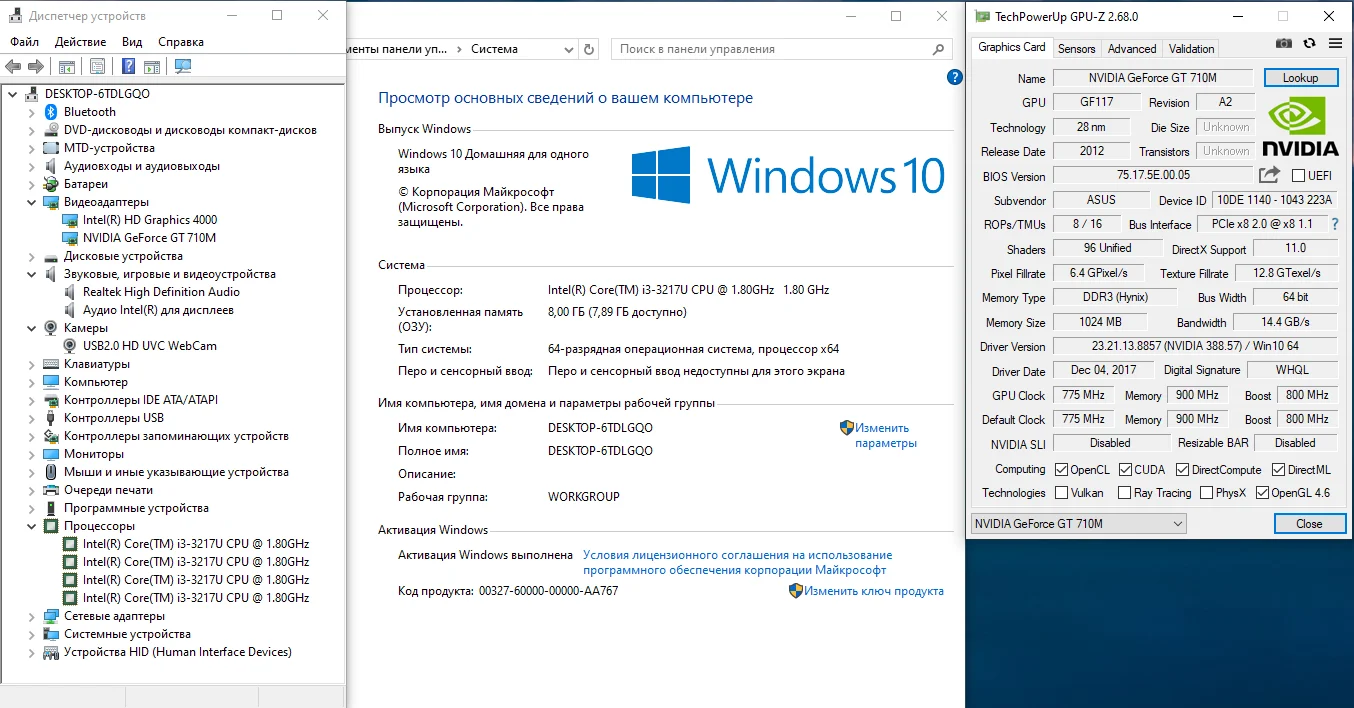The image size is (1354, 708).
Task: Click search magnifier in control panel search
Action: tap(938, 49)
